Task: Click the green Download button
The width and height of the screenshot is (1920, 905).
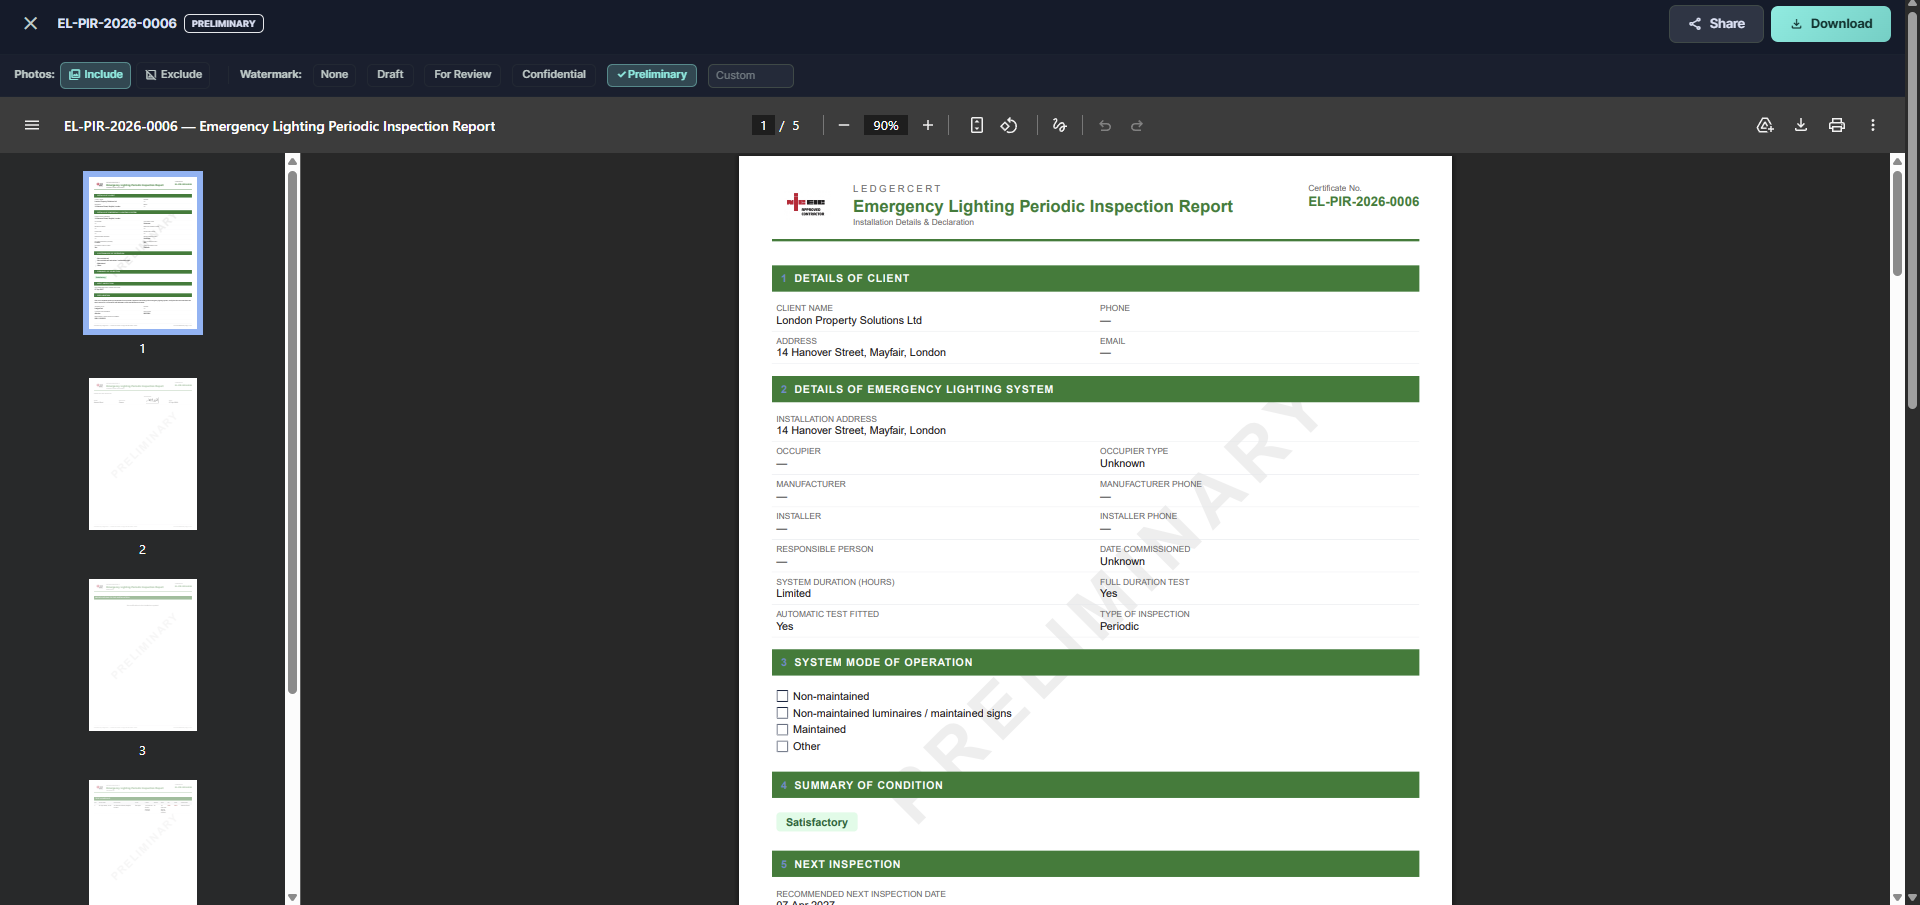Action: point(1831,23)
